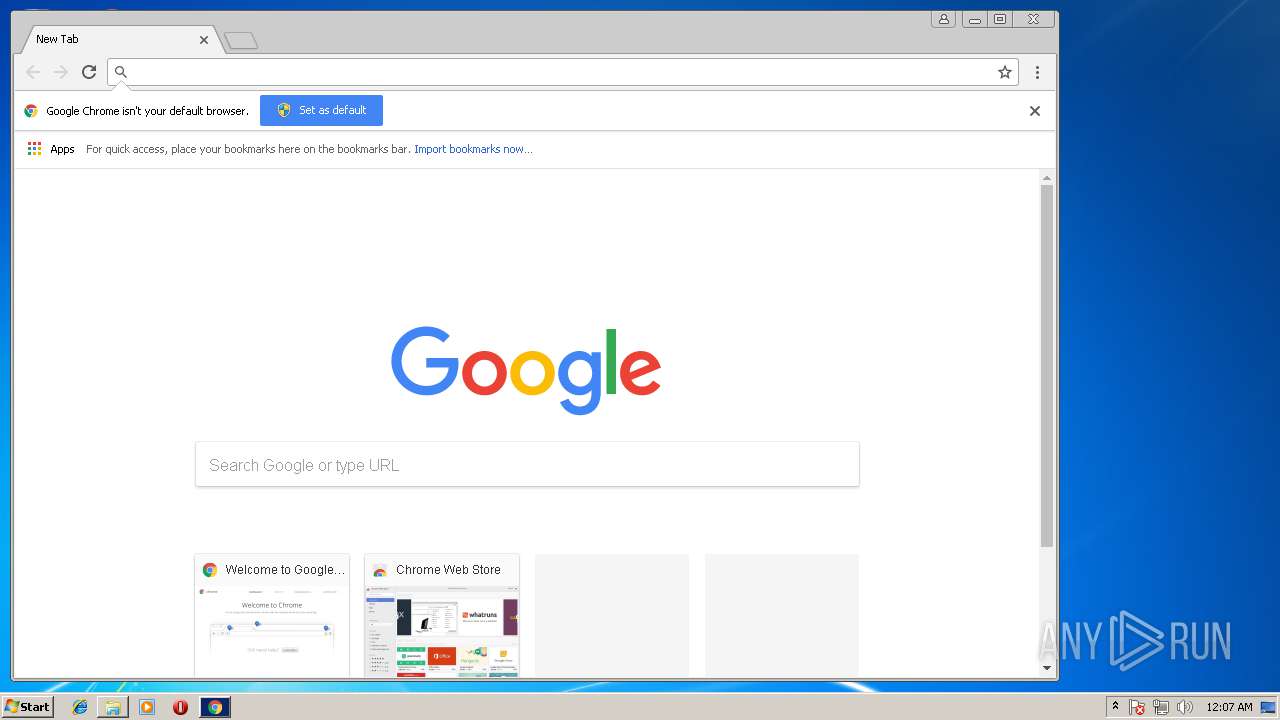Image resolution: width=1280 pixels, height=720 pixels.
Task: Open the Chrome three-dot menu
Action: point(1037,72)
